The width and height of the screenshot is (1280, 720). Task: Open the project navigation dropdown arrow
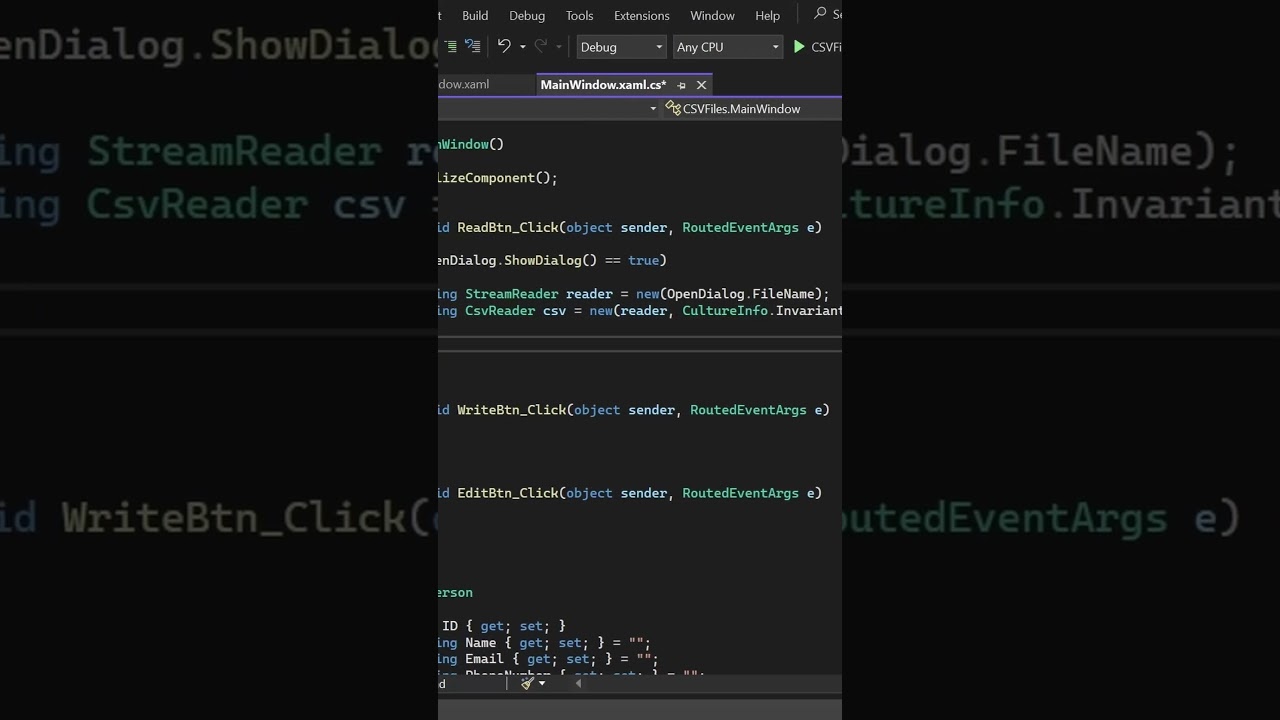click(x=653, y=109)
